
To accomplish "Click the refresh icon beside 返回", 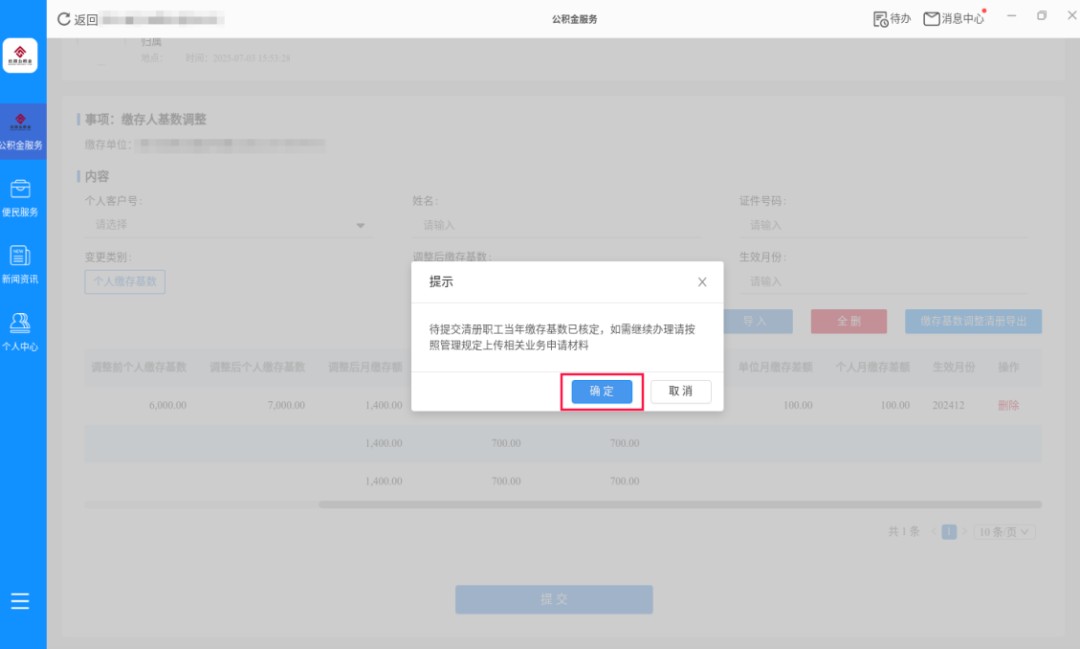I will [63, 19].
